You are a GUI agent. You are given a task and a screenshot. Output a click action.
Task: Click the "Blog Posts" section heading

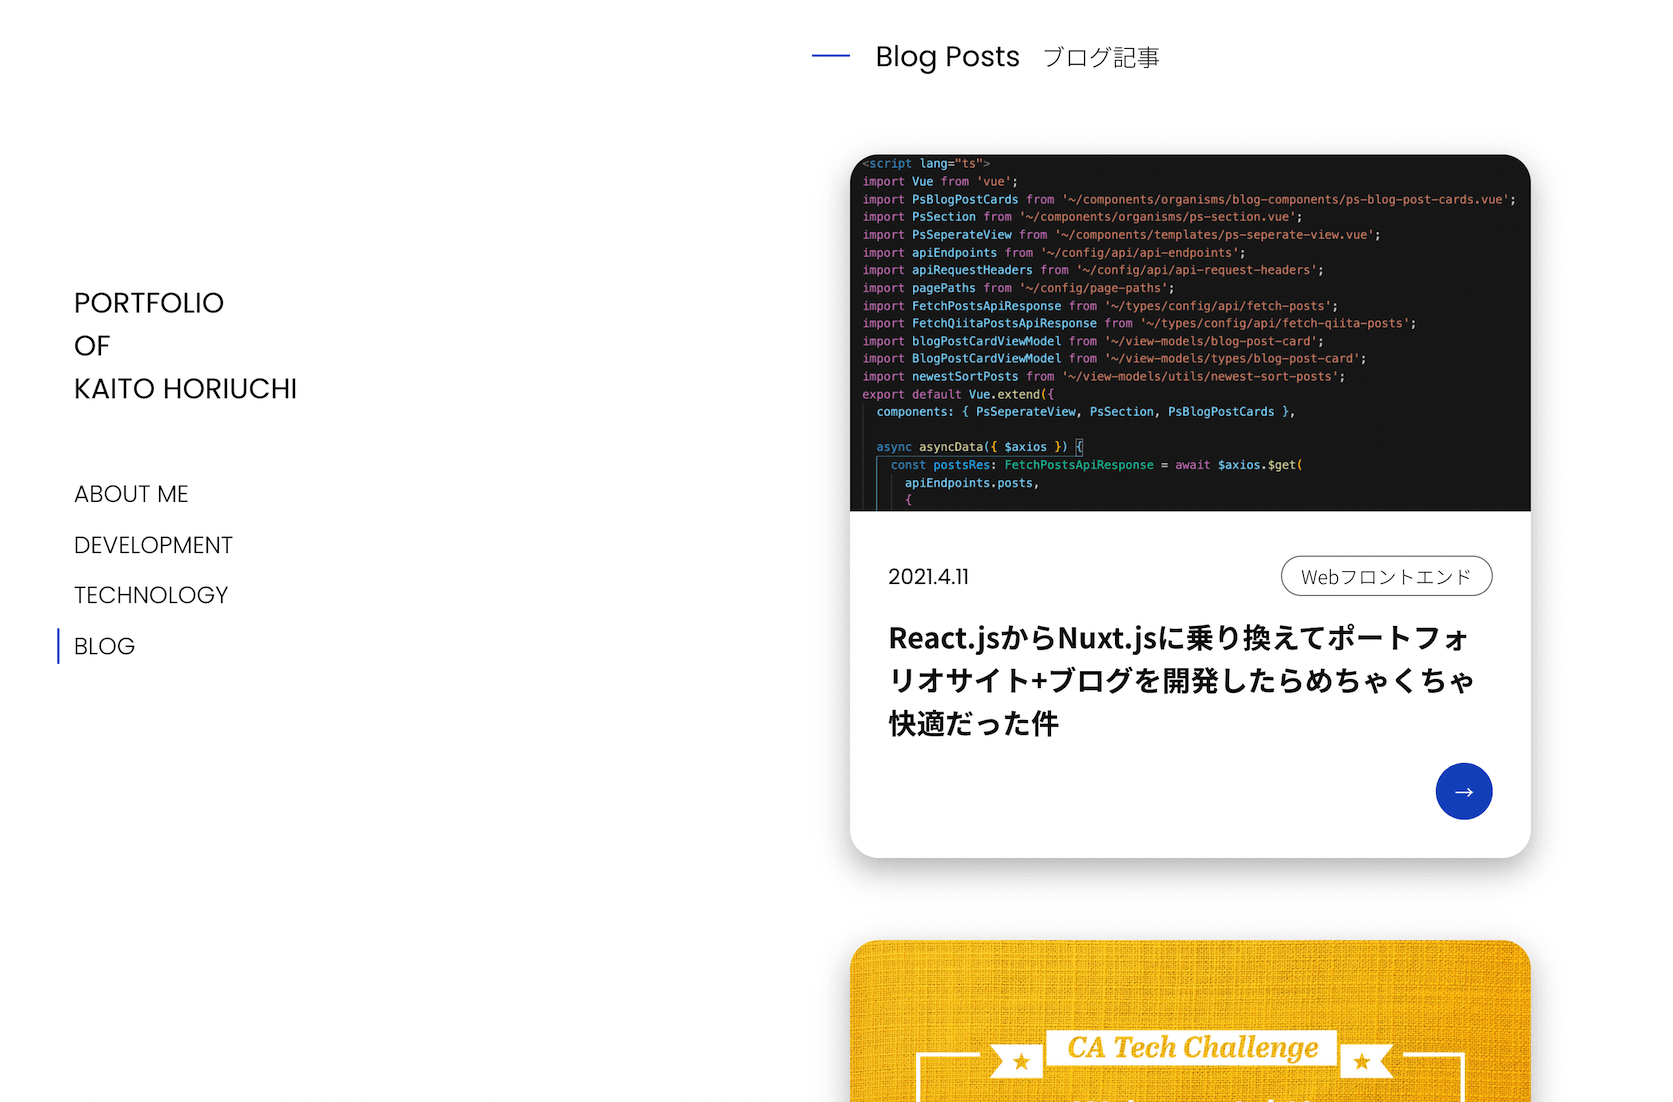(947, 57)
